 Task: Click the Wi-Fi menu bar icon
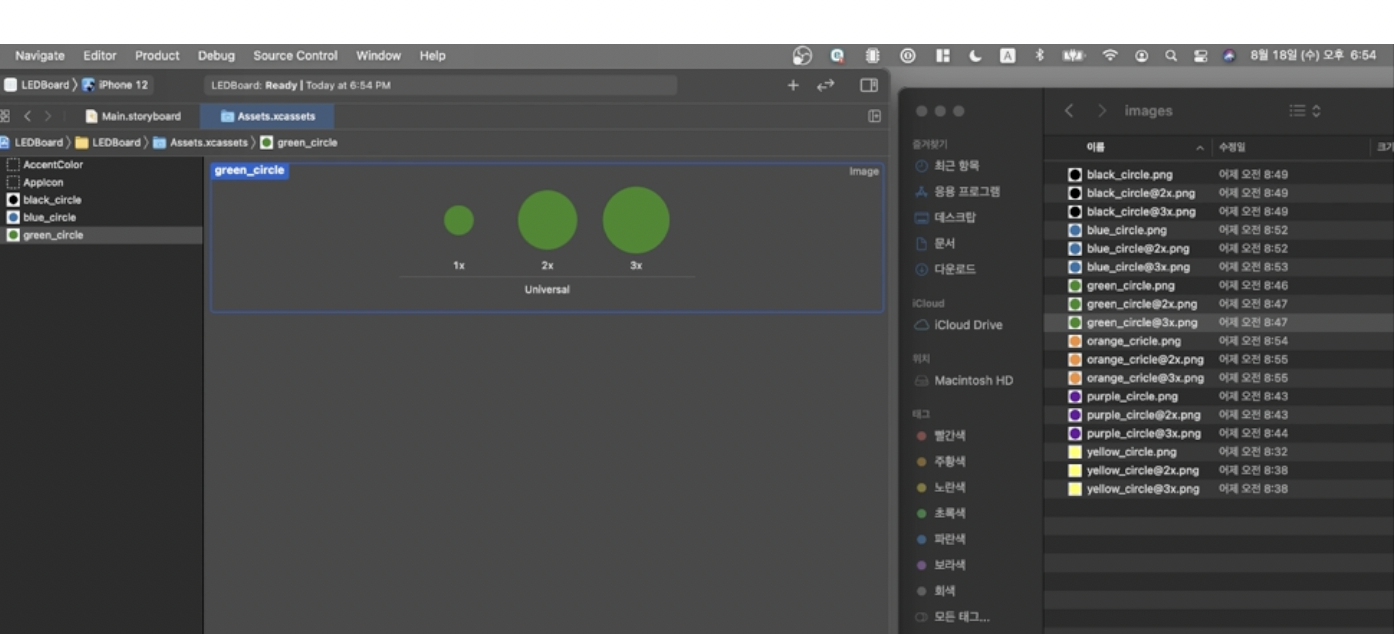pyautogui.click(x=1110, y=56)
